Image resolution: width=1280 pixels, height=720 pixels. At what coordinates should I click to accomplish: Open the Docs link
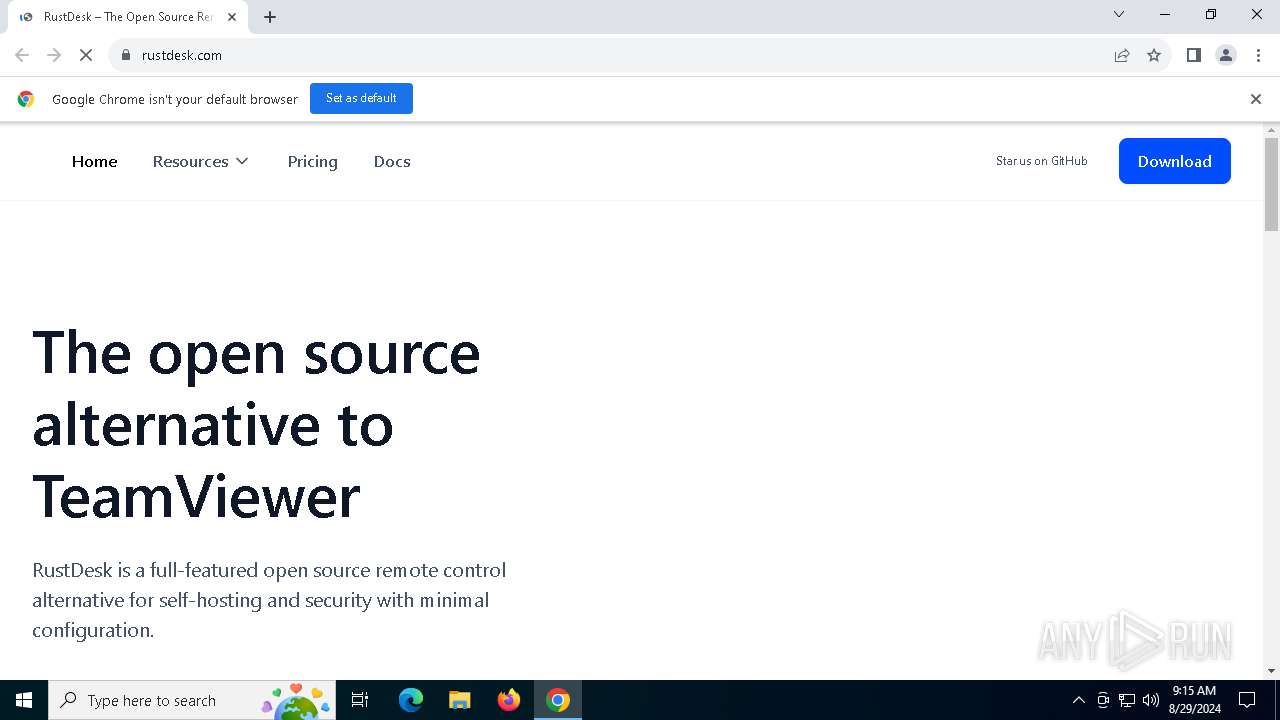[392, 161]
